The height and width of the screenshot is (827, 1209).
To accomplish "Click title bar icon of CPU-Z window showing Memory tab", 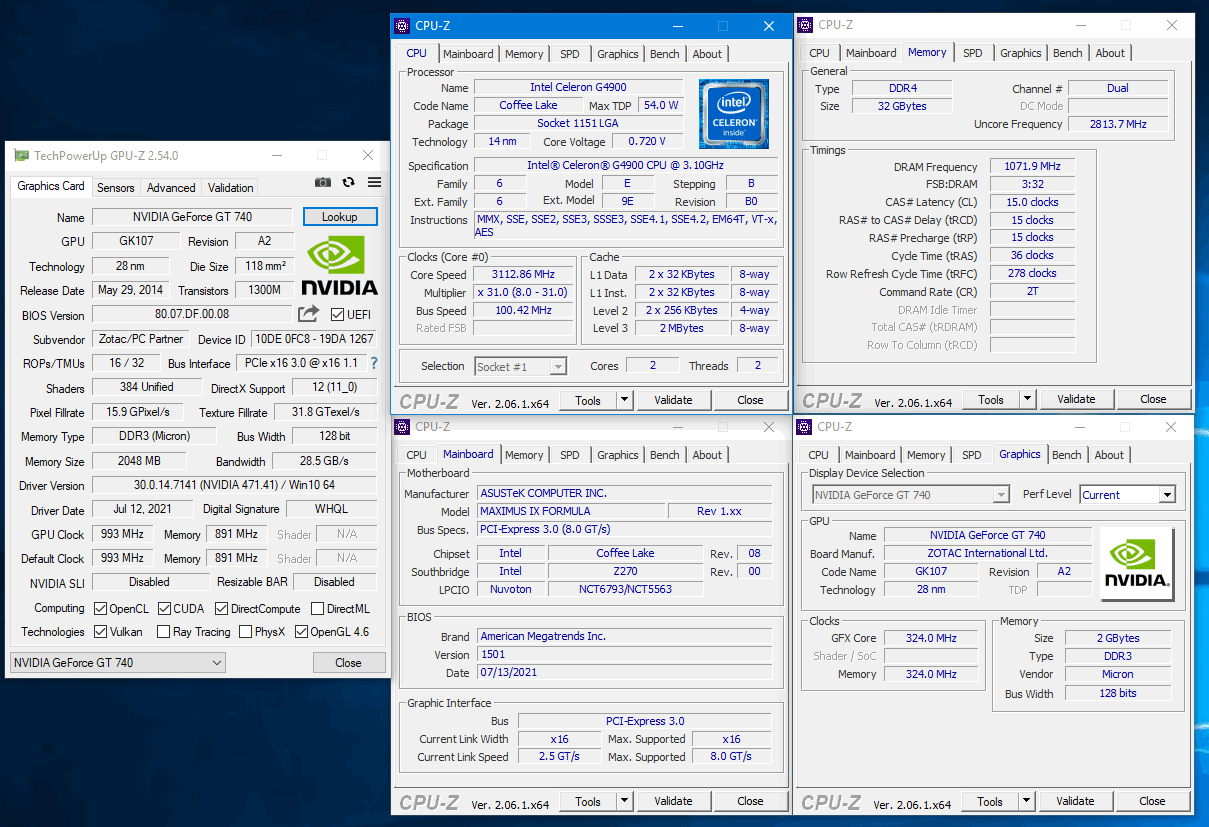I will [x=805, y=25].
